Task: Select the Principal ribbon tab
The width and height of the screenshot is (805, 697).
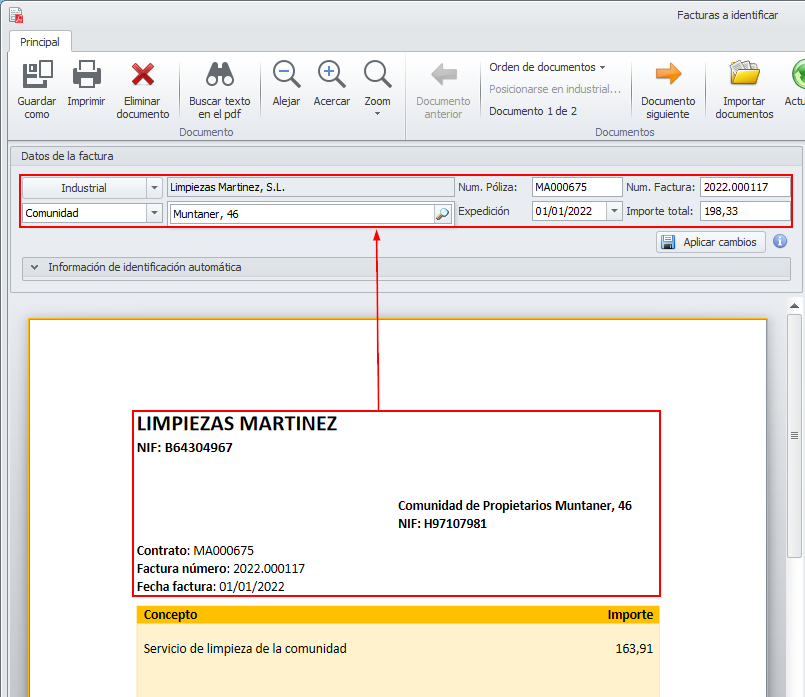Action: click(x=40, y=42)
